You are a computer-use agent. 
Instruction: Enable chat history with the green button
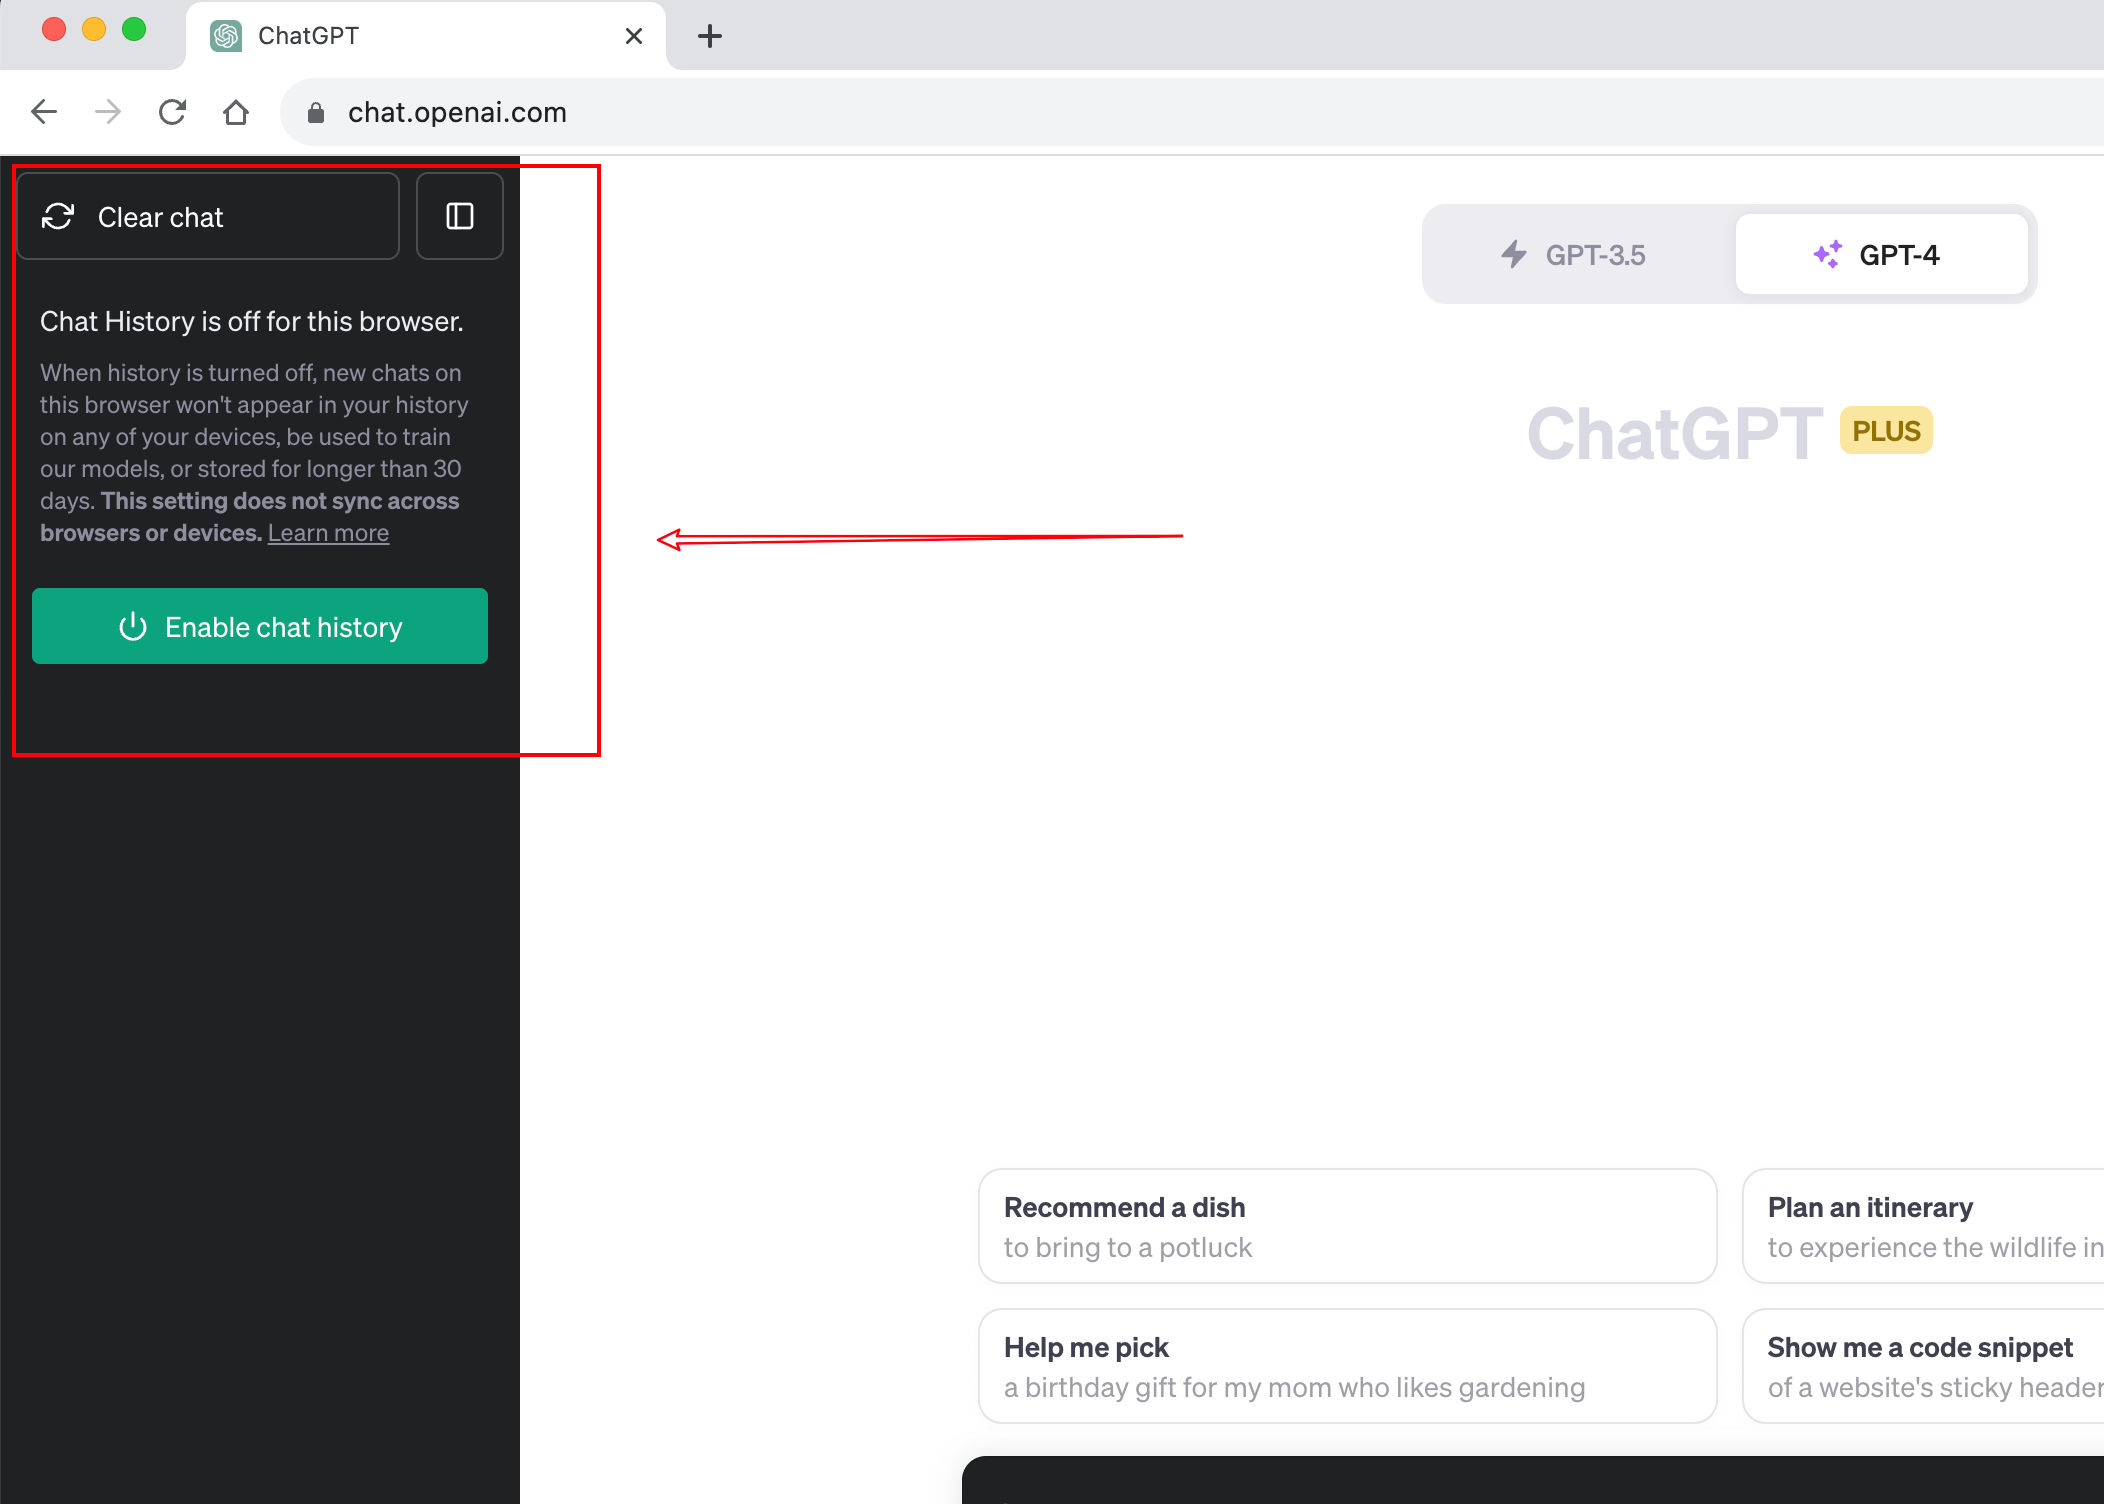(x=260, y=626)
